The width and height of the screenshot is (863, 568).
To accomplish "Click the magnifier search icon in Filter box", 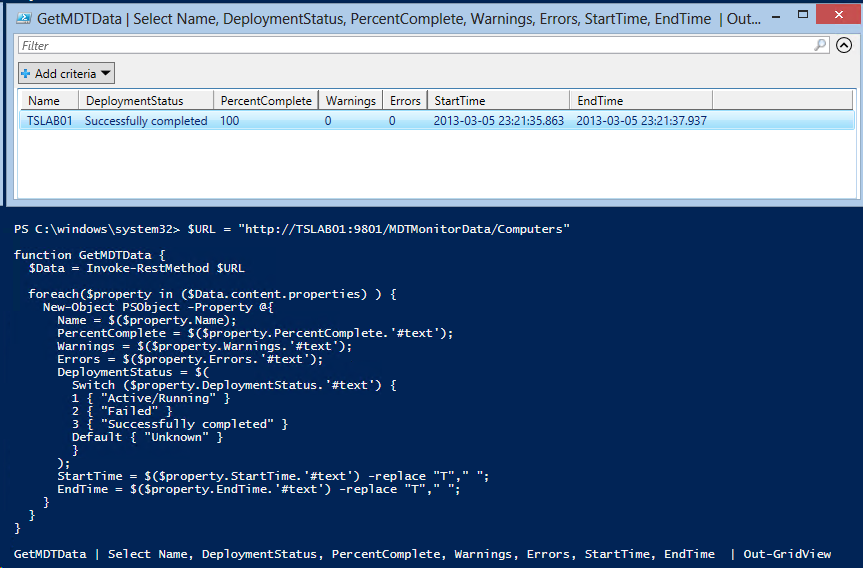I will coord(820,45).
